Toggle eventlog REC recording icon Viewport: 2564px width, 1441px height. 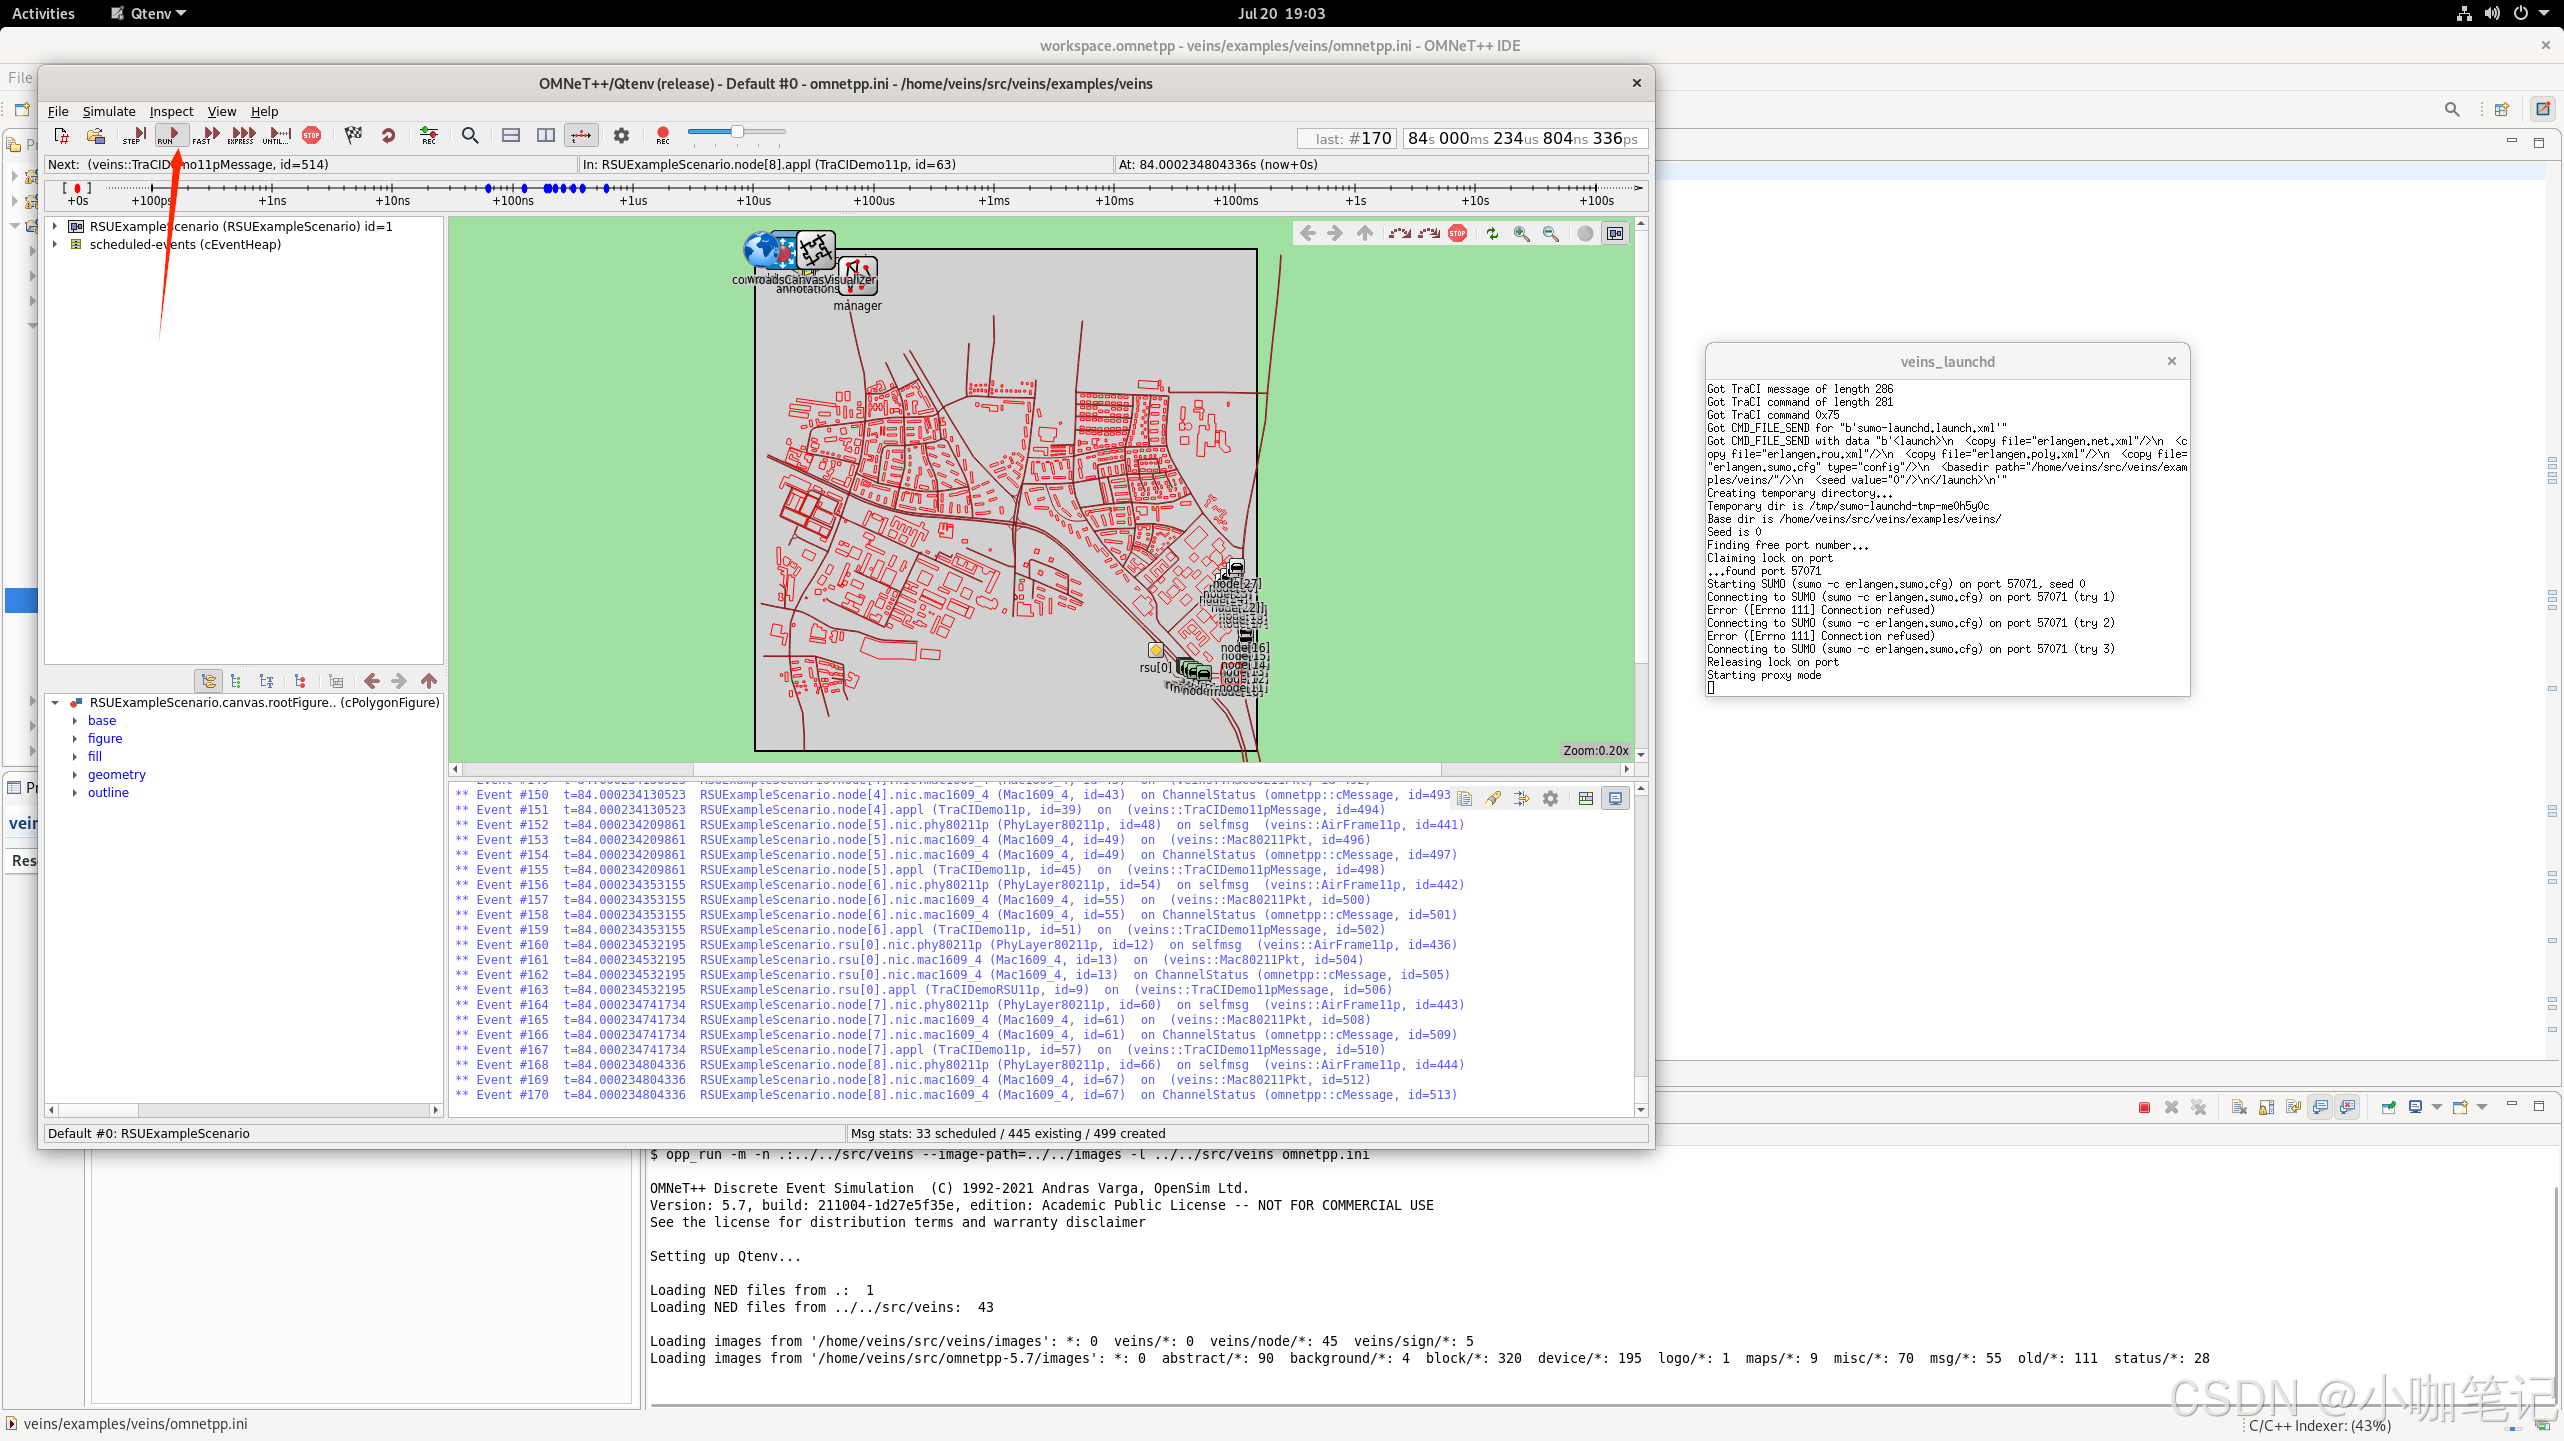(x=429, y=135)
